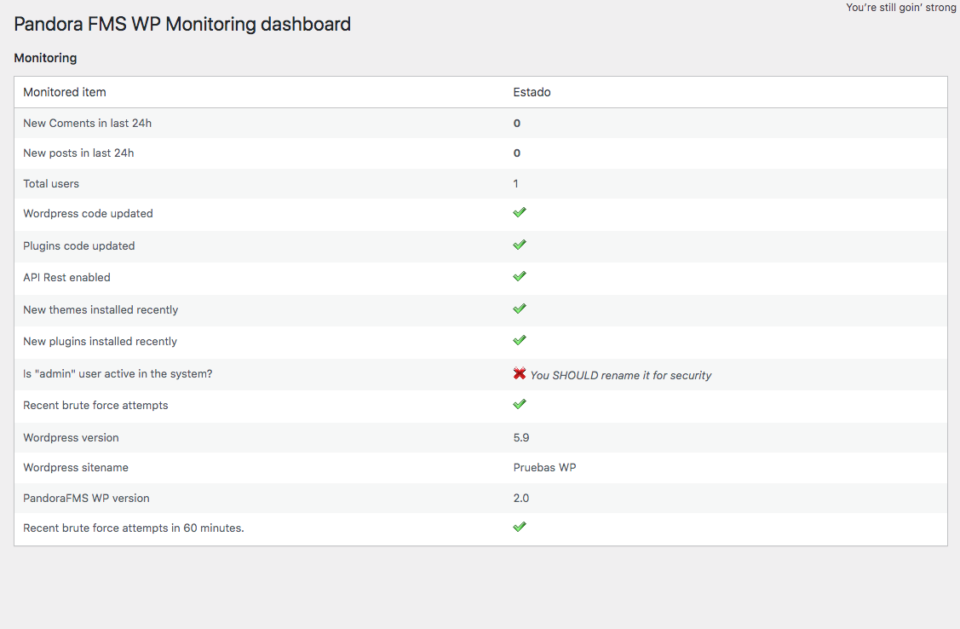Click the You're still goin' strong text

tap(901, 7)
